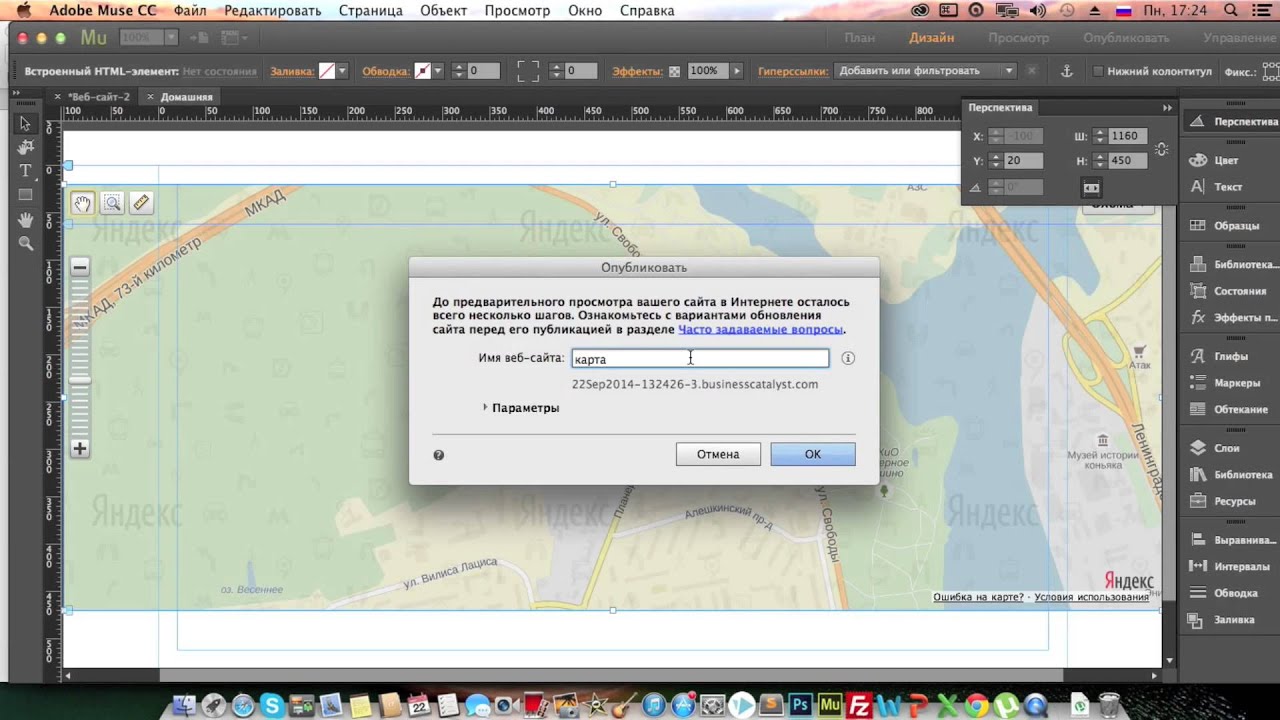
Task: Click the H height value field
Action: point(1128,161)
